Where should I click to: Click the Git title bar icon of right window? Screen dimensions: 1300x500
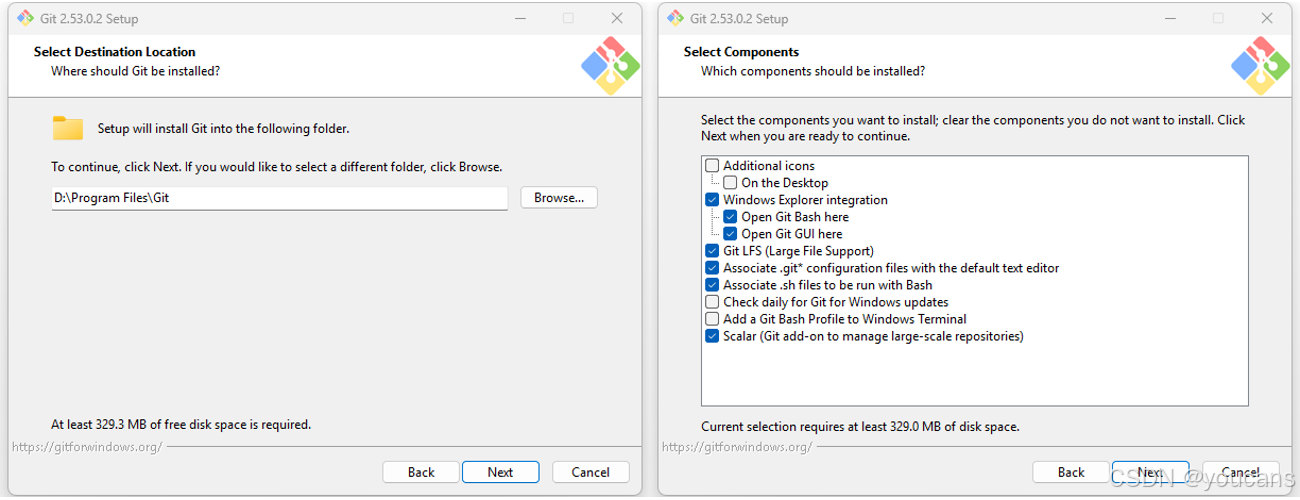point(675,18)
